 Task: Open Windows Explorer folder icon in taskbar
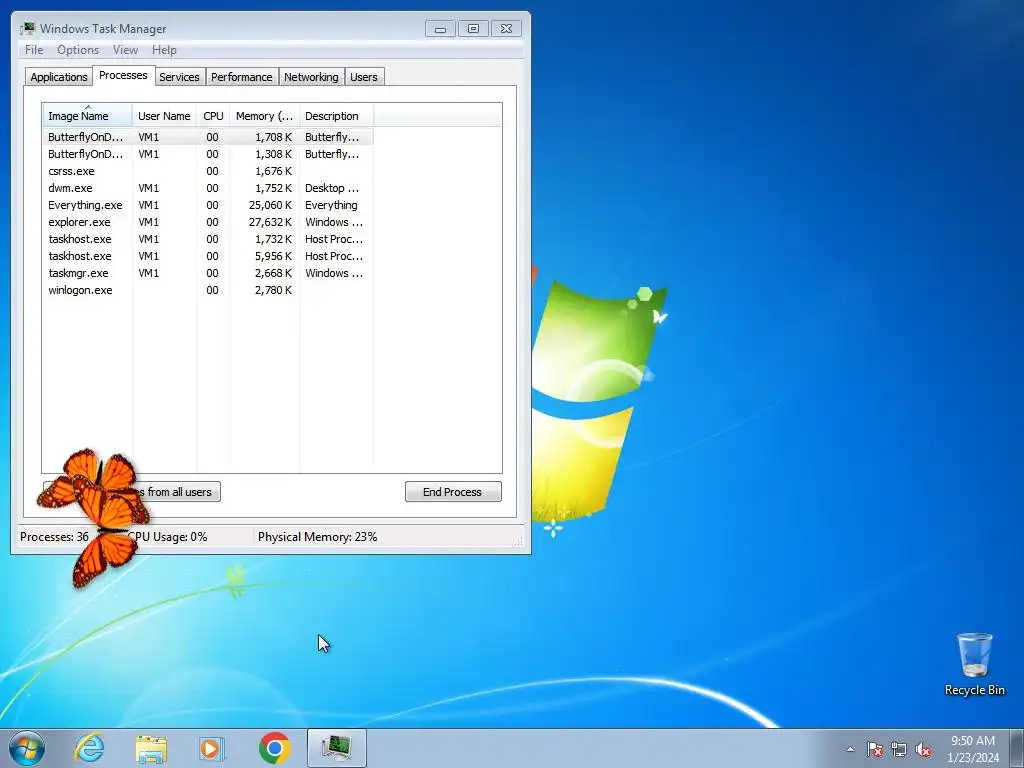click(151, 748)
